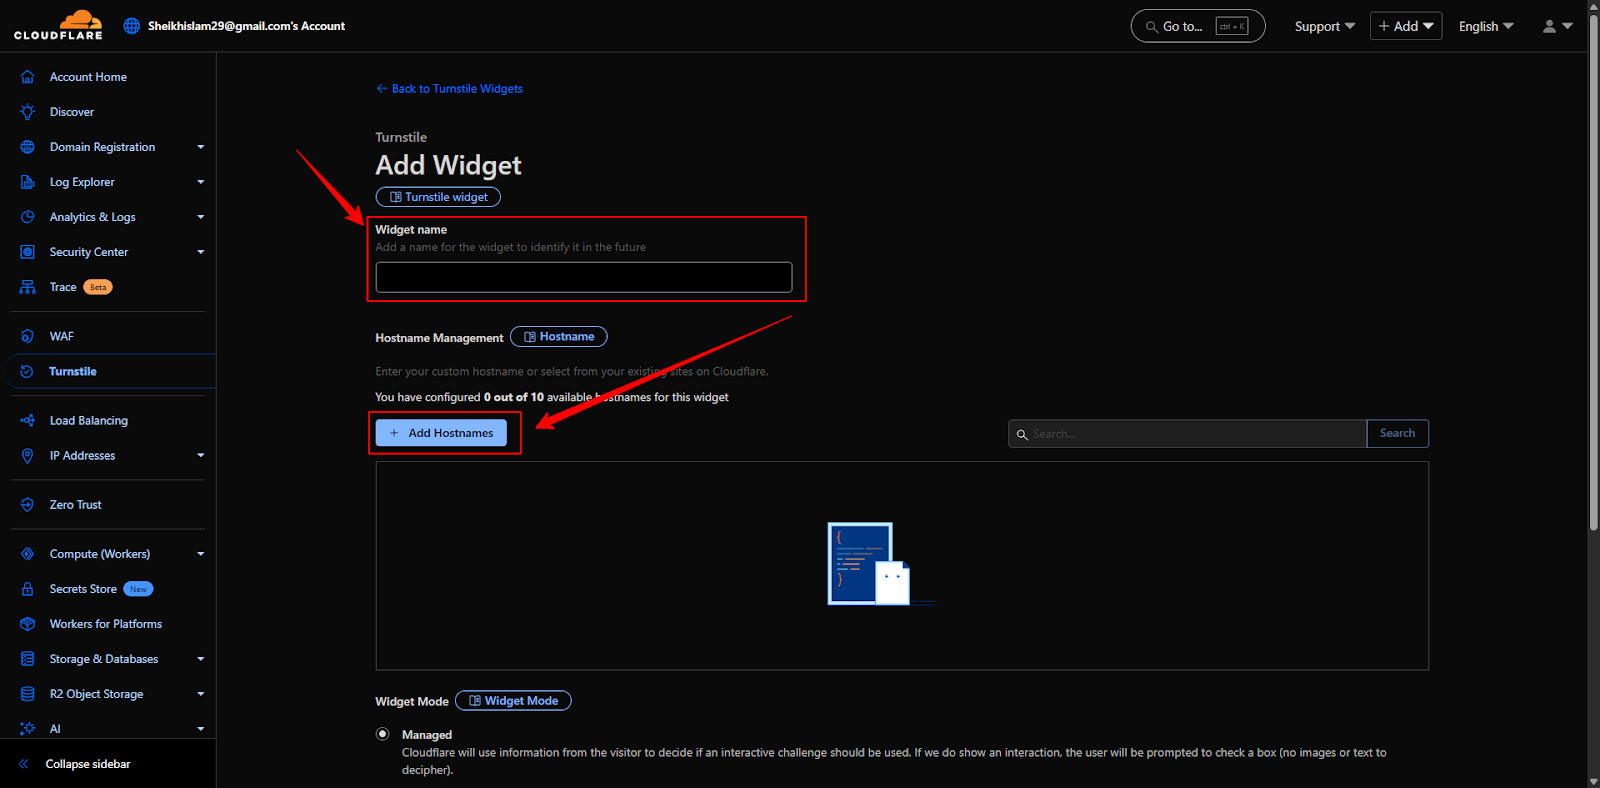Expand Domain Registration submenu arrow

[x=201, y=147]
